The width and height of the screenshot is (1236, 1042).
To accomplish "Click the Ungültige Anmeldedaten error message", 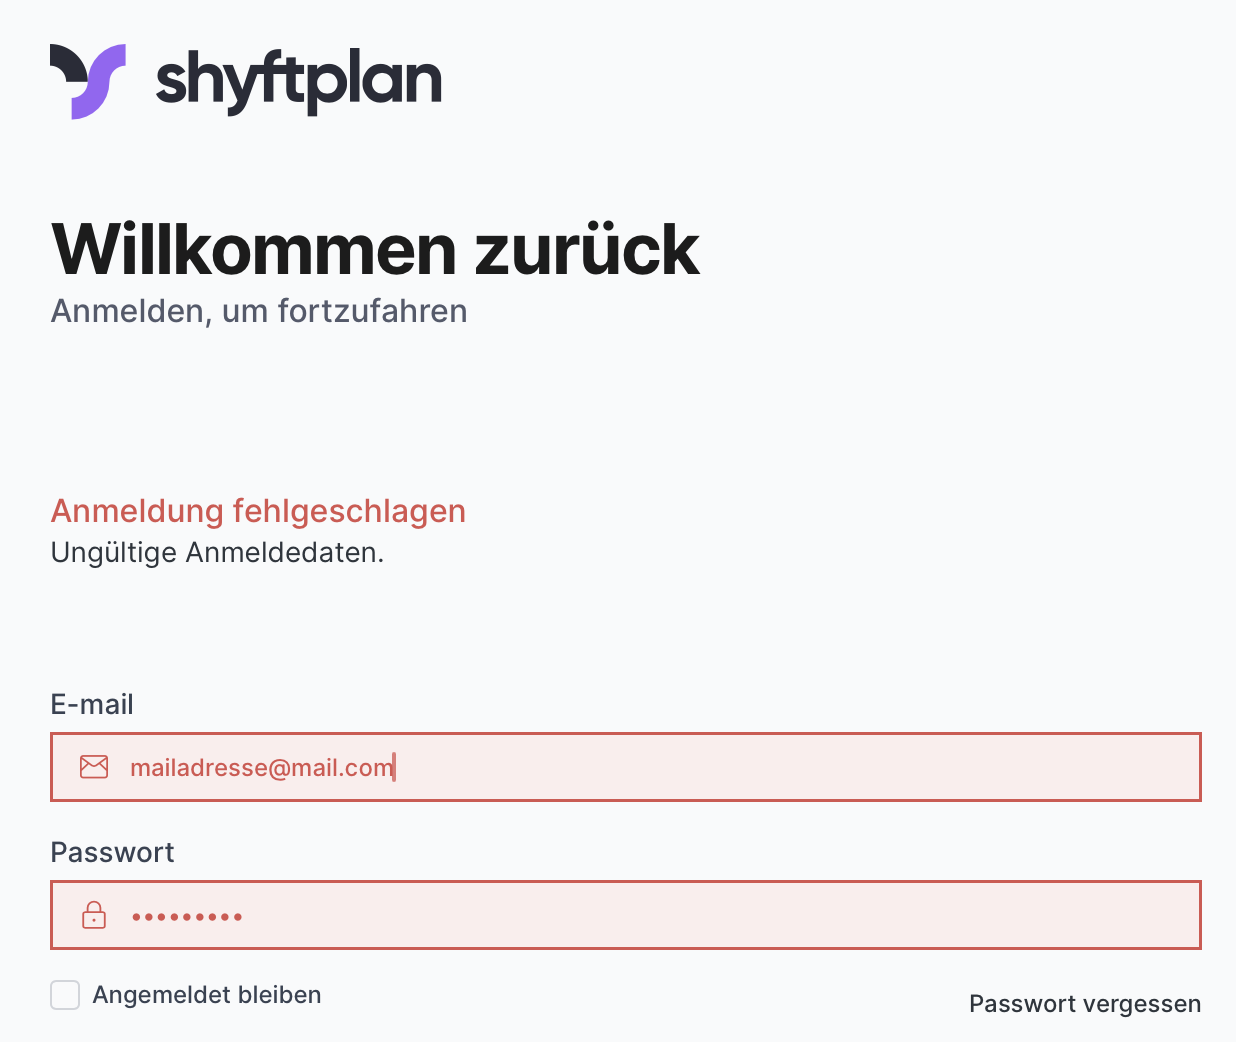I will (x=217, y=552).
